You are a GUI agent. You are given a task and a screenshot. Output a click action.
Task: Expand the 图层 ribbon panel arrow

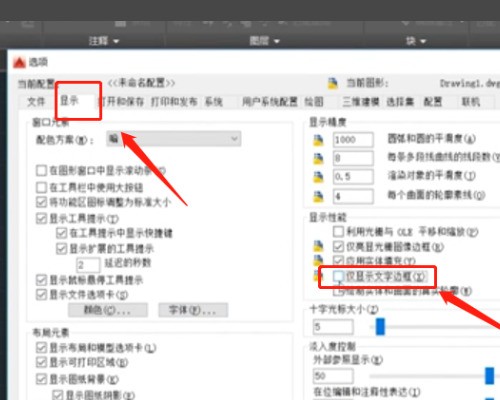click(277, 41)
